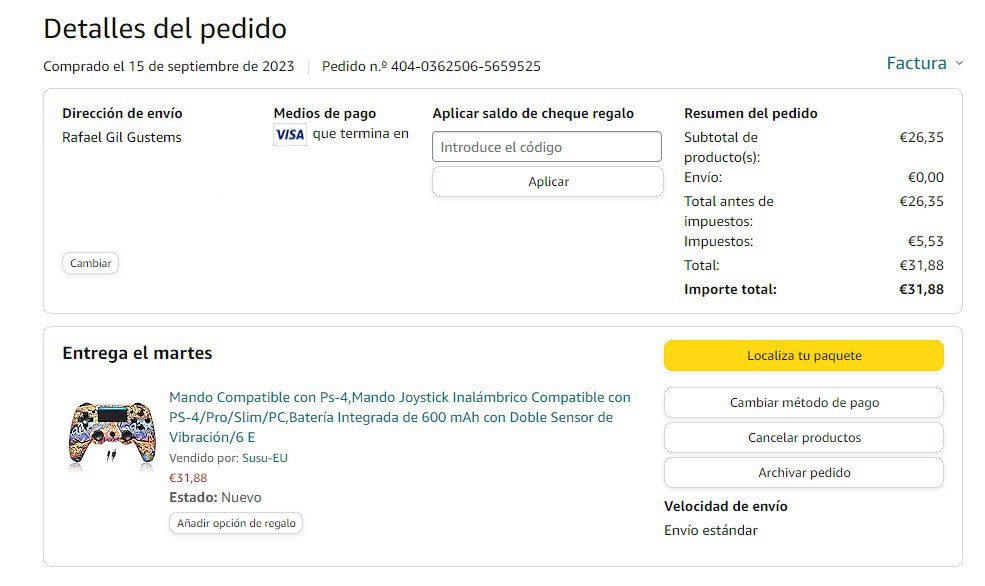985x586 pixels.
Task: Click the Cambiar address button
Action: point(90,263)
